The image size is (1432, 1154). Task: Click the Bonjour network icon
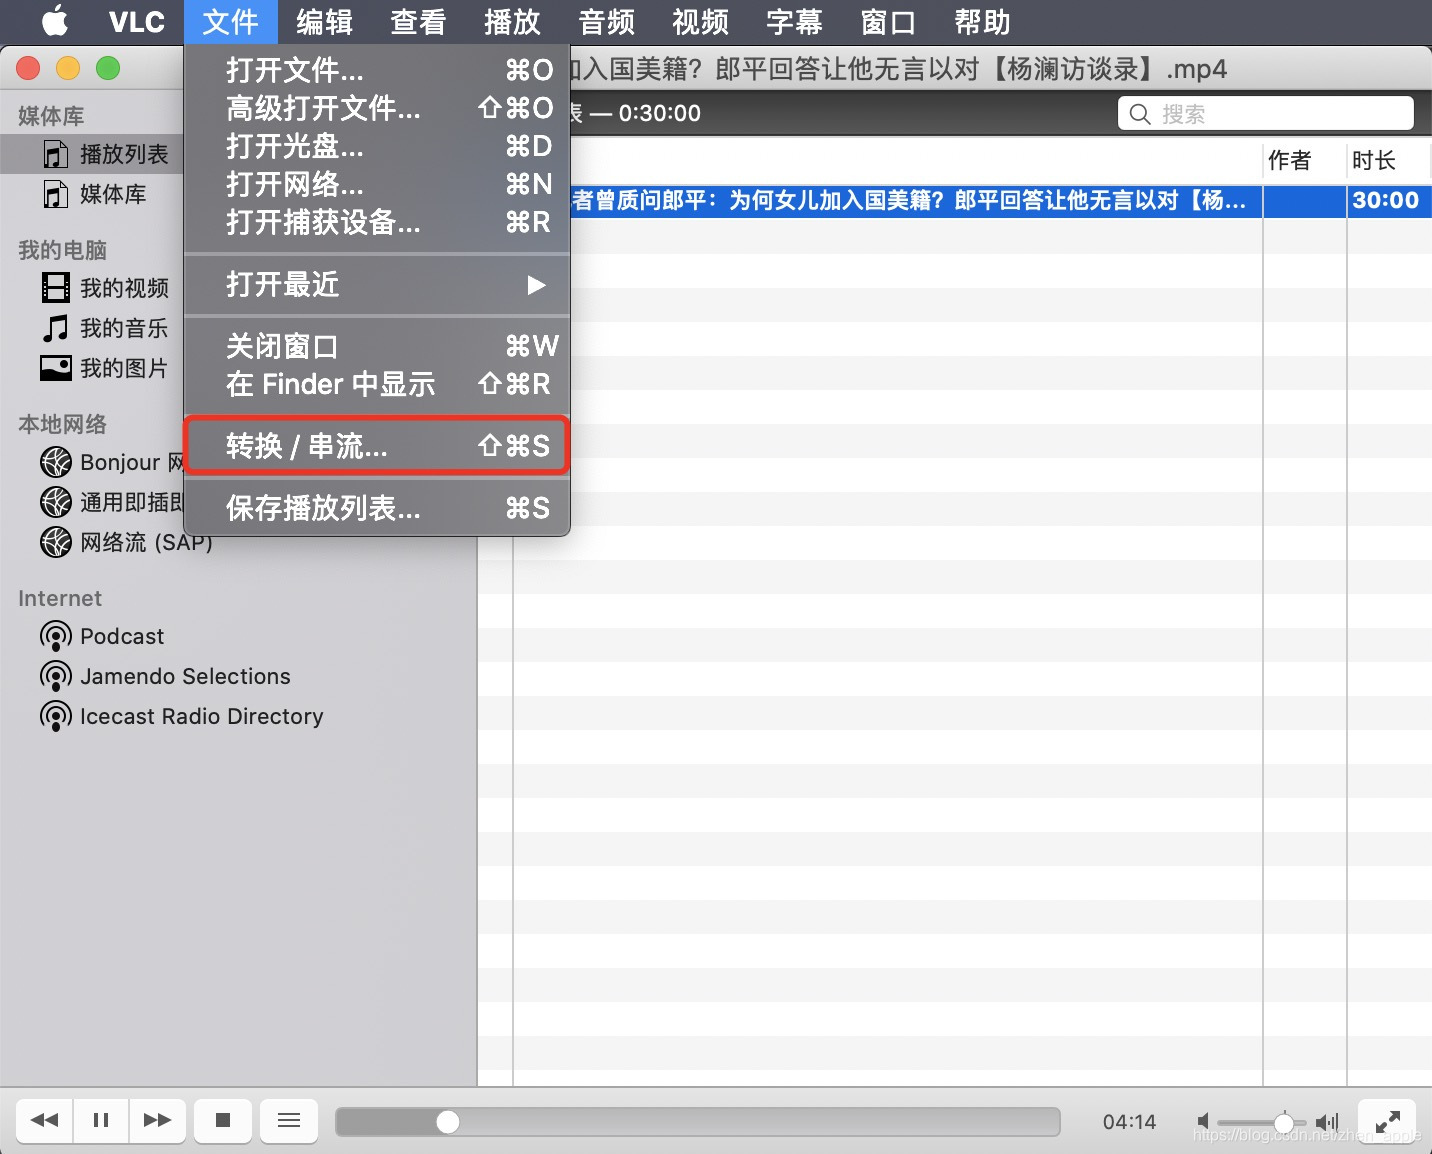pyautogui.click(x=56, y=462)
